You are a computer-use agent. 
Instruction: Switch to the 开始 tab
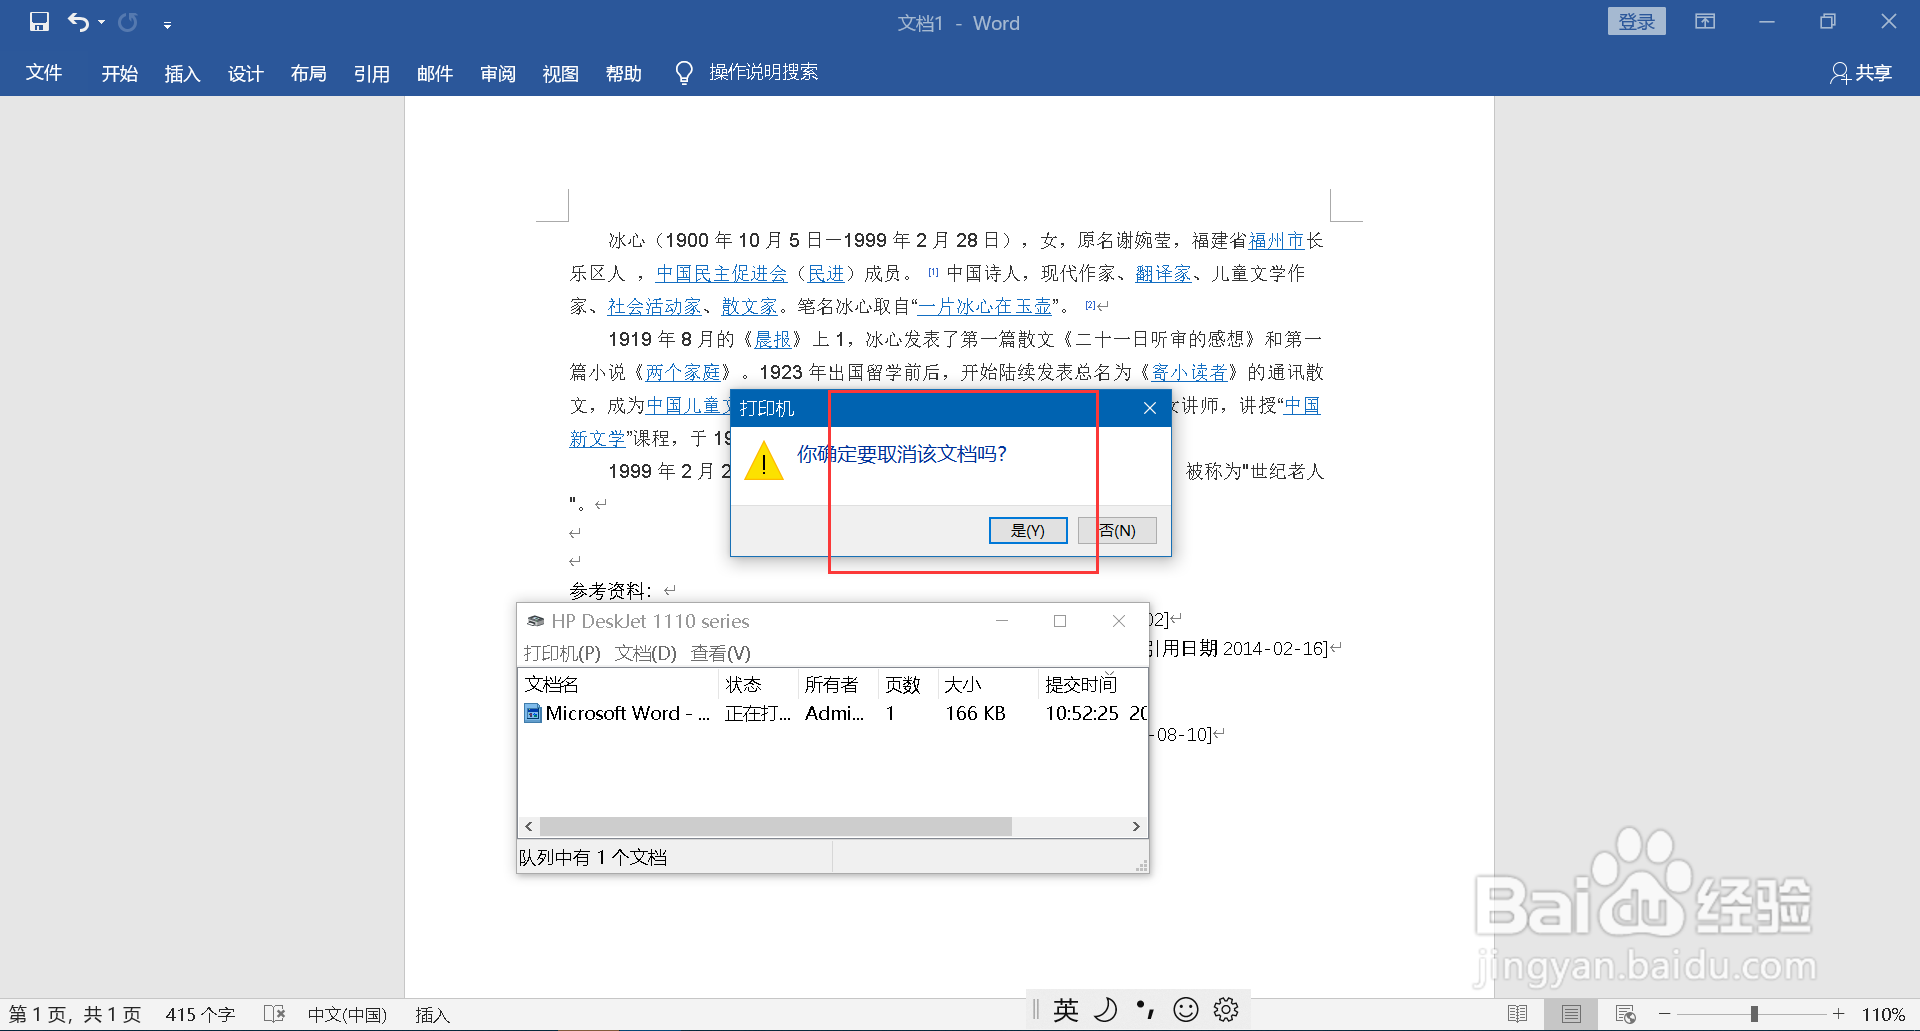[x=120, y=73]
